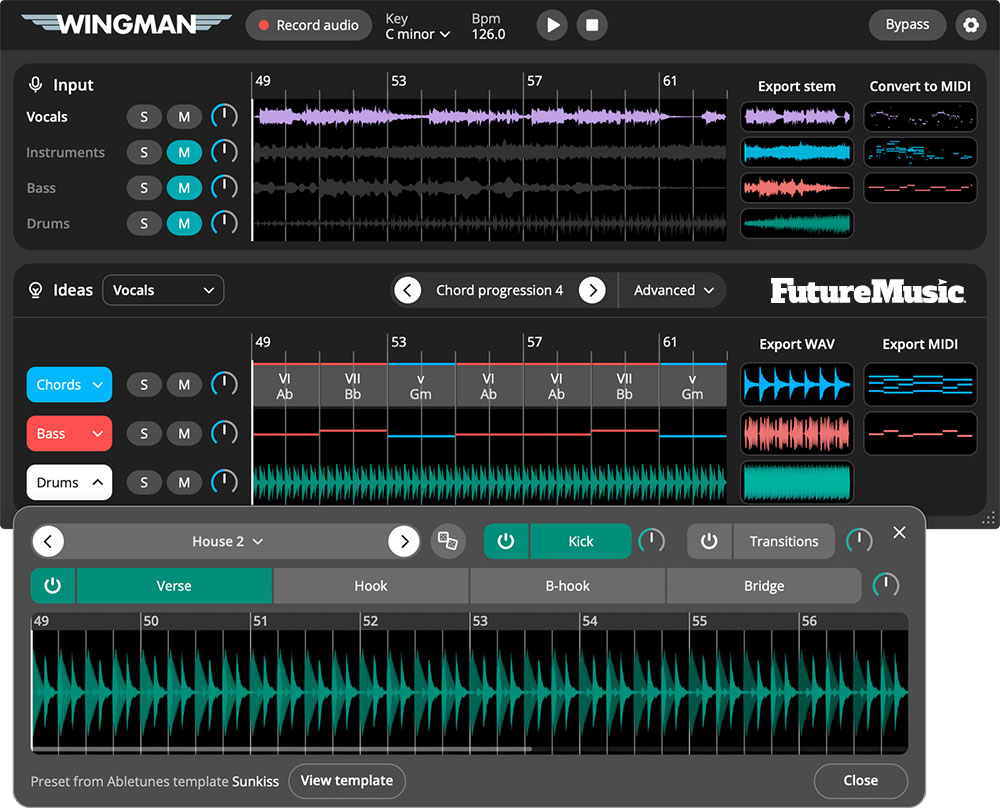Randomize drums with the dice icon

[448, 541]
